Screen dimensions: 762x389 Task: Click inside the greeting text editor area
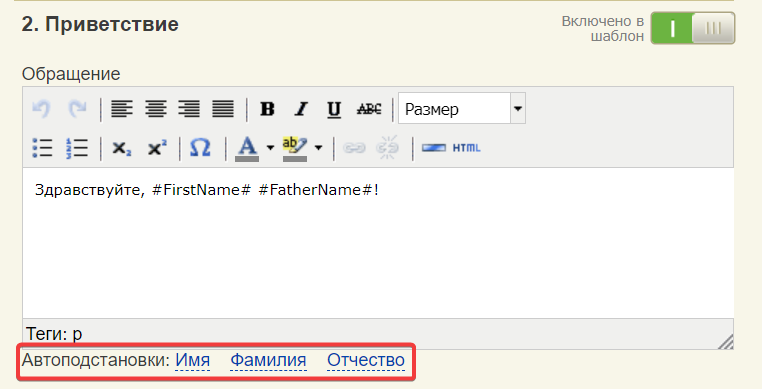378,243
